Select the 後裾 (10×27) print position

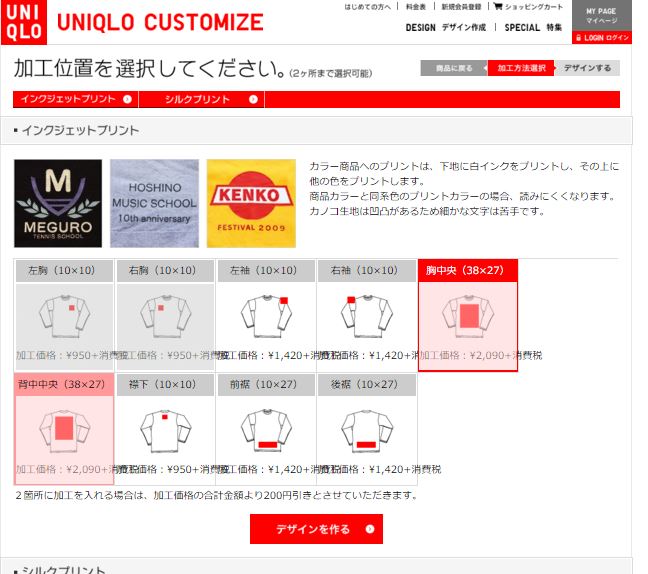click(367, 429)
